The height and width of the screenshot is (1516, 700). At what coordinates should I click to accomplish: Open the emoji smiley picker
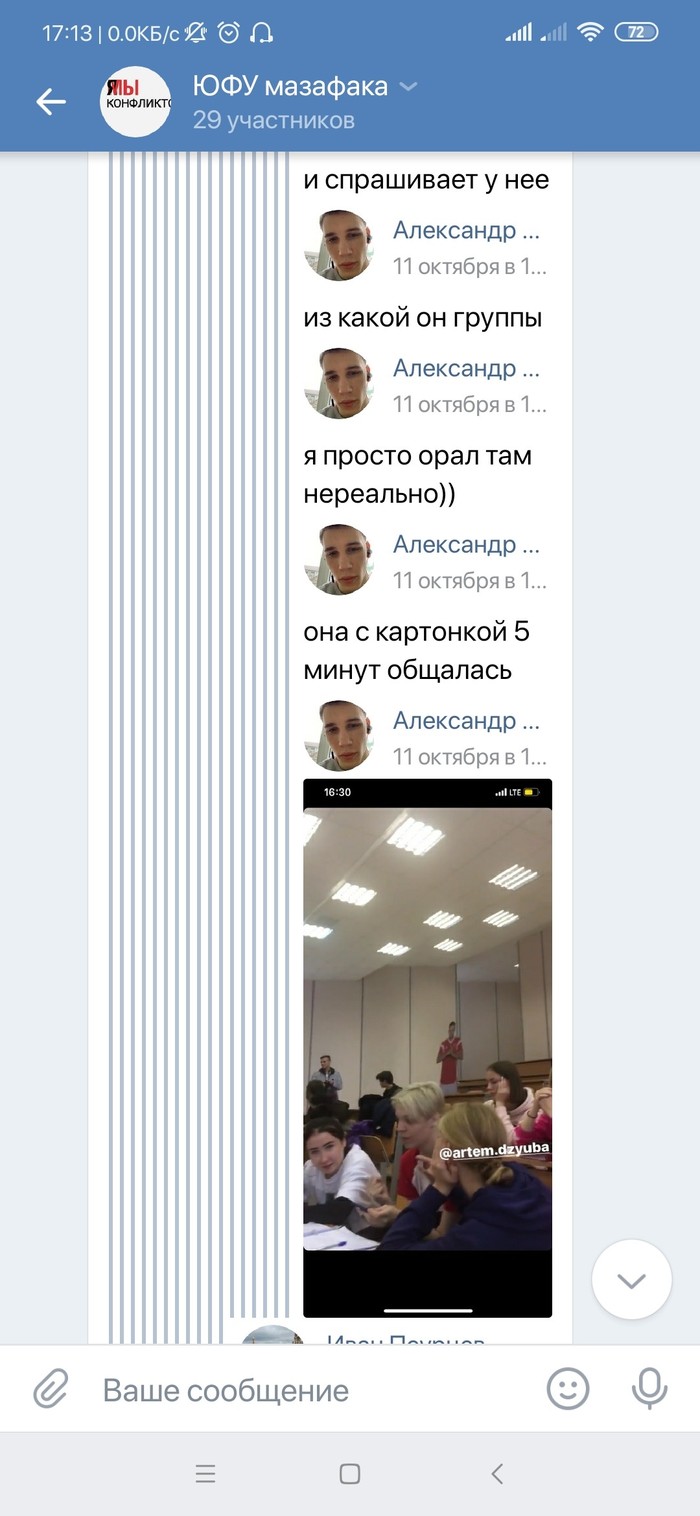coord(568,1389)
